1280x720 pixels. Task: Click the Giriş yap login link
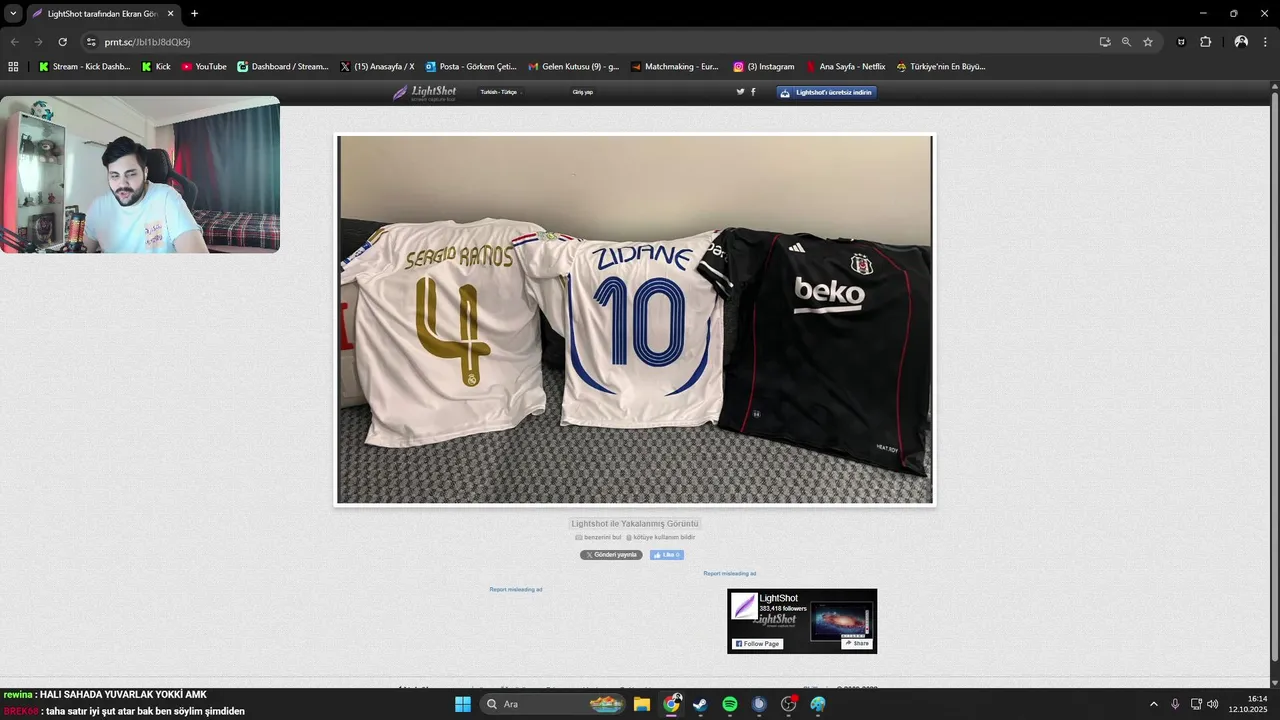click(x=583, y=92)
